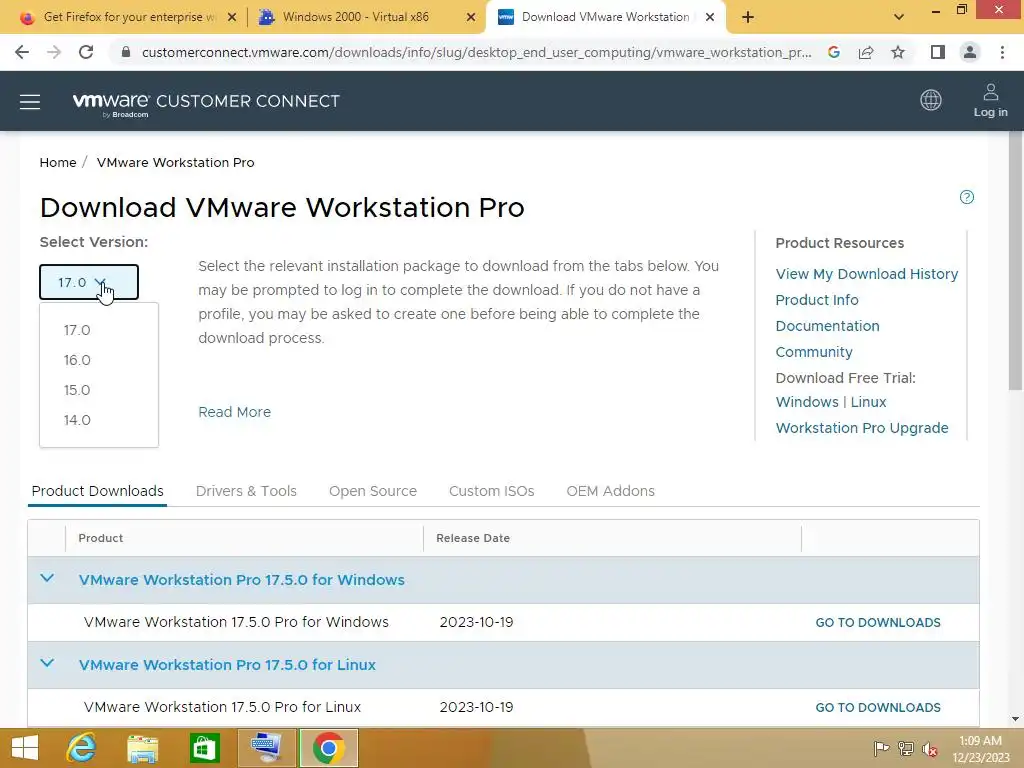
Task: Click the Home breadcrumb link
Action: (57, 163)
